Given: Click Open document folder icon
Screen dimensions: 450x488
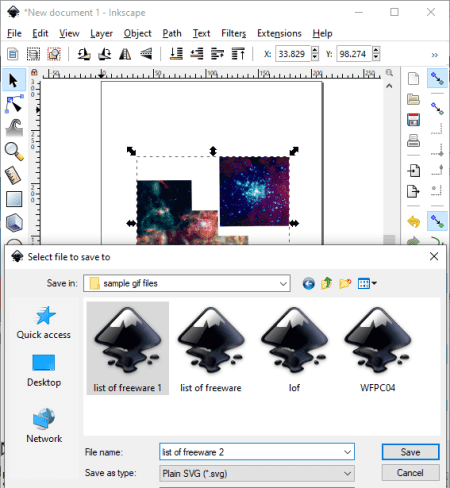Looking at the screenshot, I should pyautogui.click(x=413, y=99).
